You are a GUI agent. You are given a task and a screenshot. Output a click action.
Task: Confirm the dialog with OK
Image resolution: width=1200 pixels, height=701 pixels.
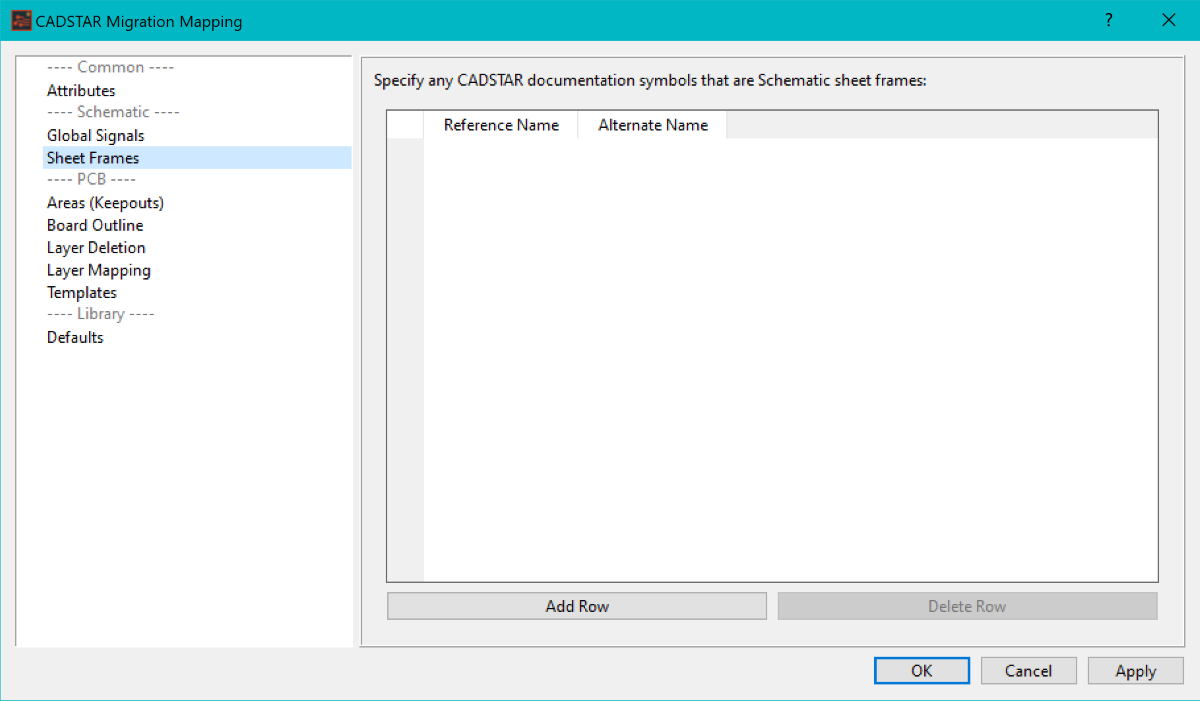pos(922,671)
